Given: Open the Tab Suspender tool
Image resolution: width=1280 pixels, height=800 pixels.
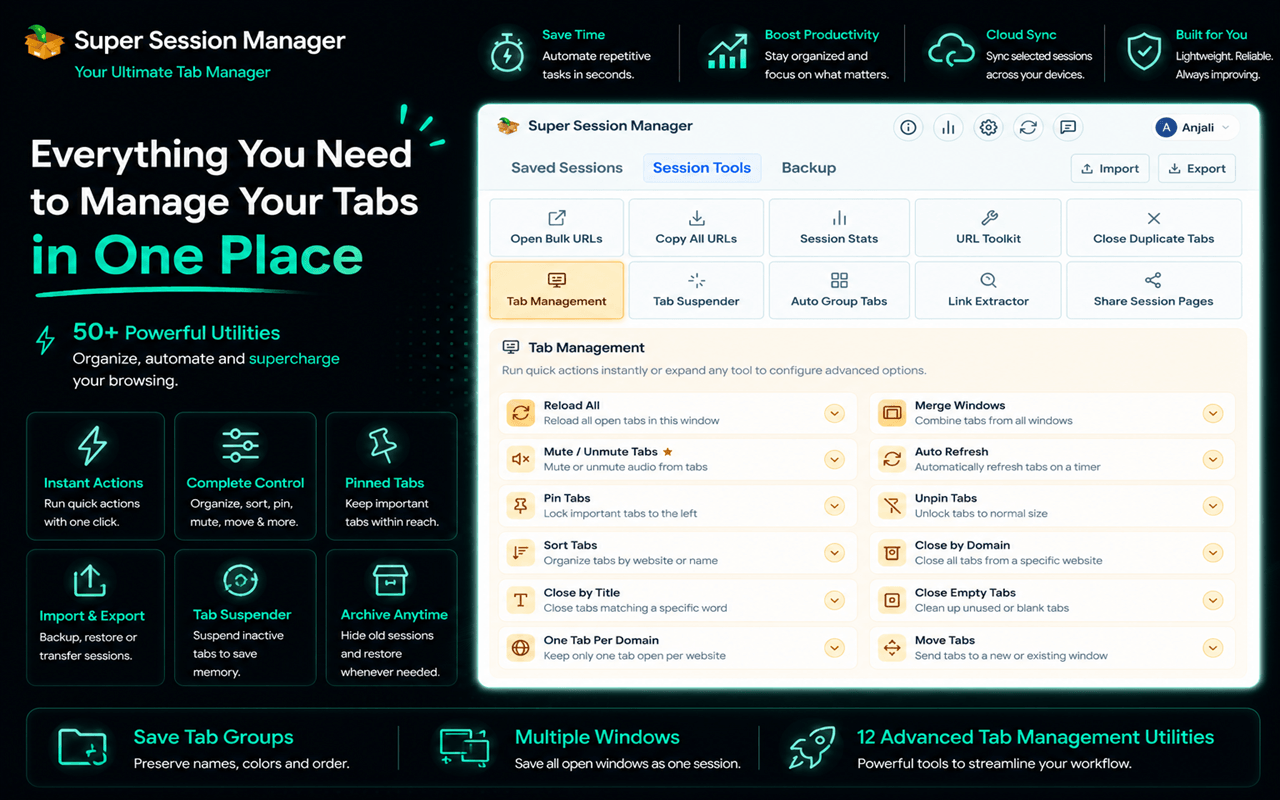Looking at the screenshot, I should click(x=696, y=290).
